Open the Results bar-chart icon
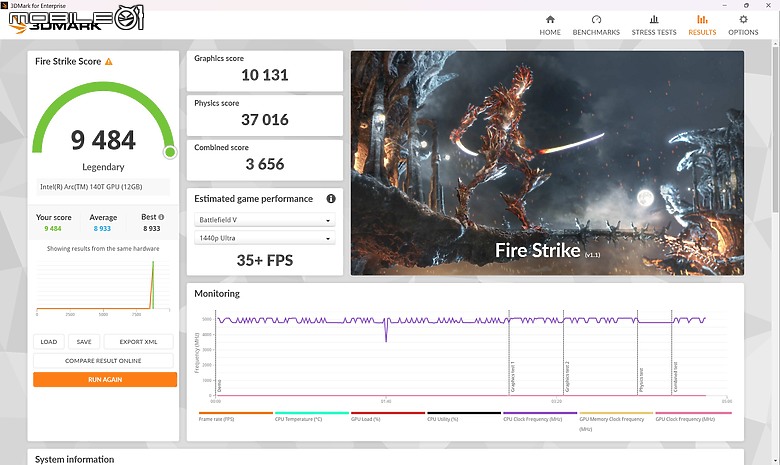Screen dimensions: 780x465 point(702,19)
